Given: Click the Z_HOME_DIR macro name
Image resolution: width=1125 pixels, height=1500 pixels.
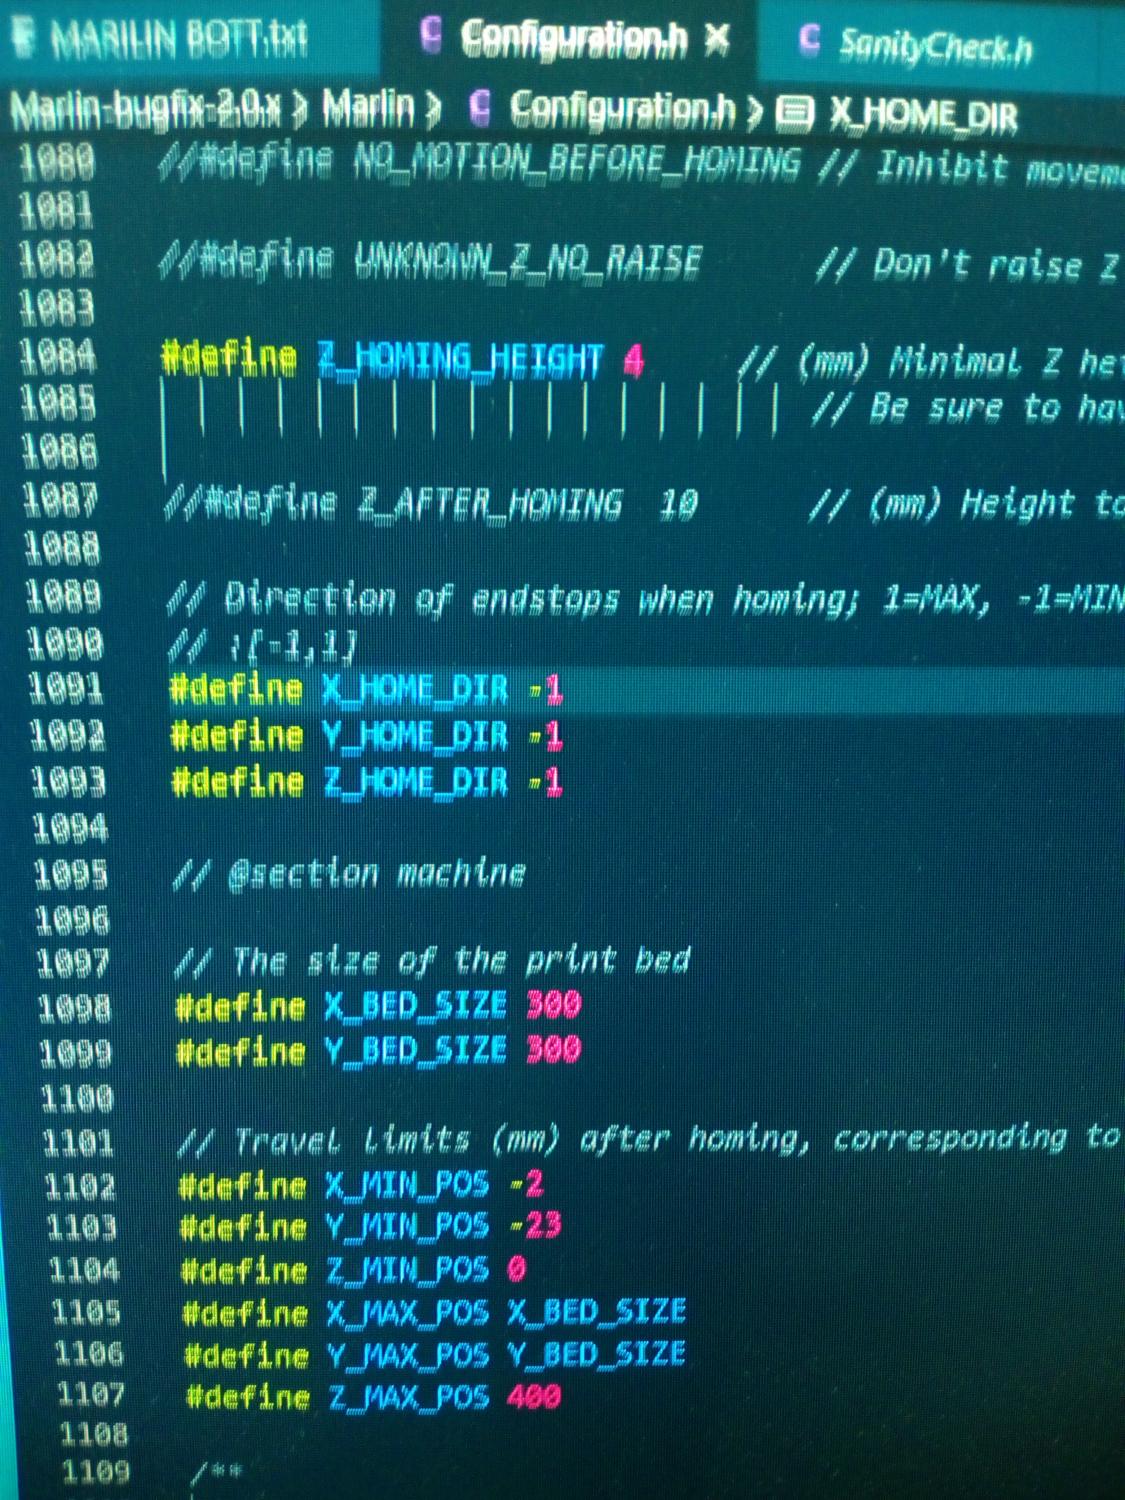Looking at the screenshot, I should [416, 781].
